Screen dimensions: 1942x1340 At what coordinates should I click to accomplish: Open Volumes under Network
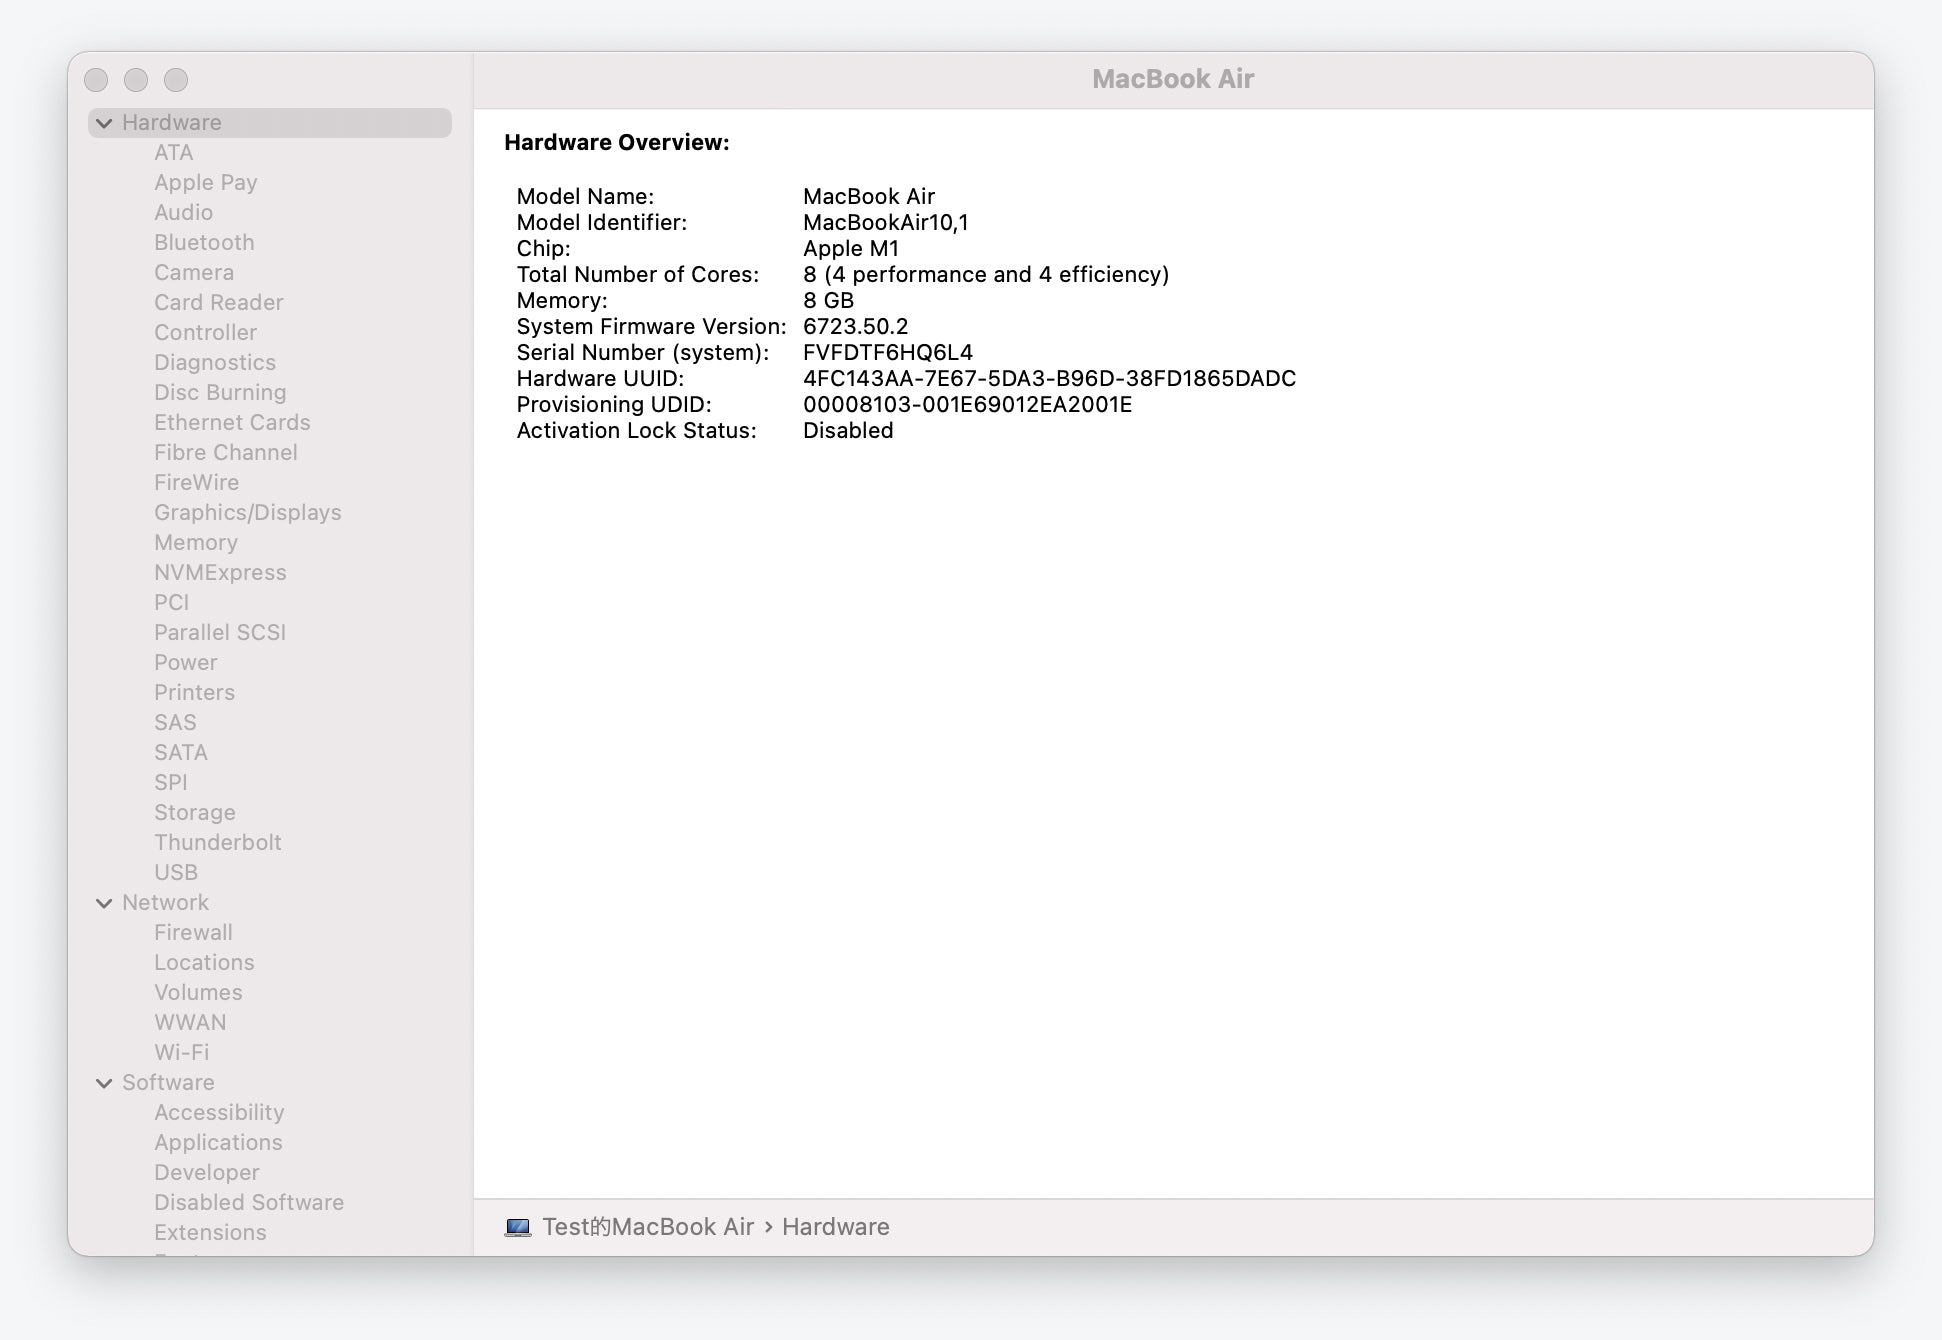pos(198,993)
